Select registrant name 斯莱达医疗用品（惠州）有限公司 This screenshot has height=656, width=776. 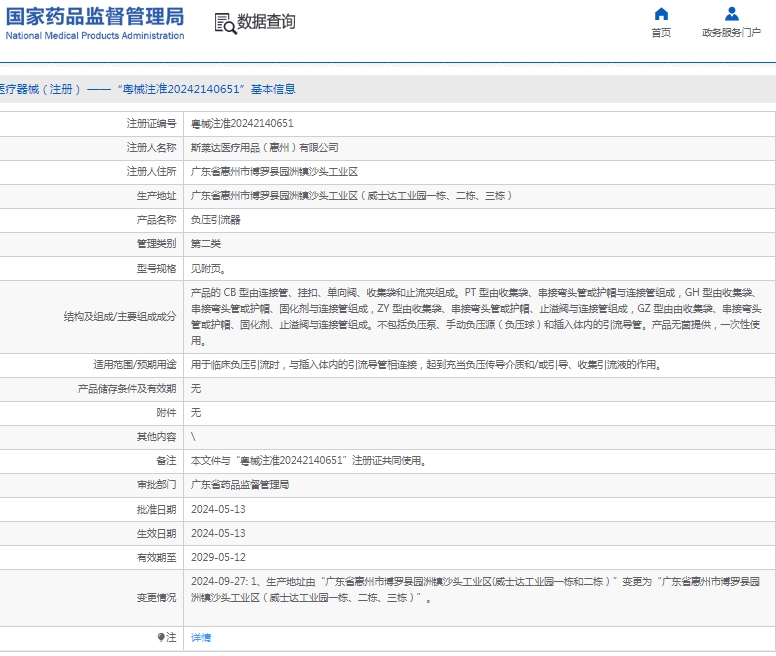point(265,147)
